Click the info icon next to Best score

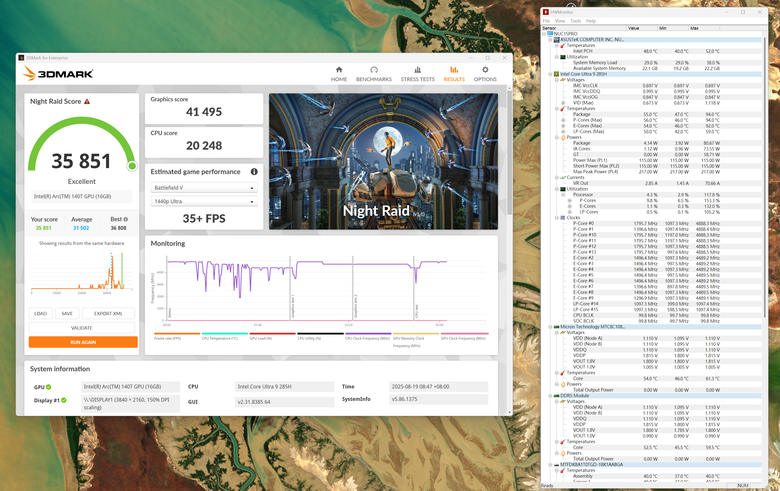(125, 219)
